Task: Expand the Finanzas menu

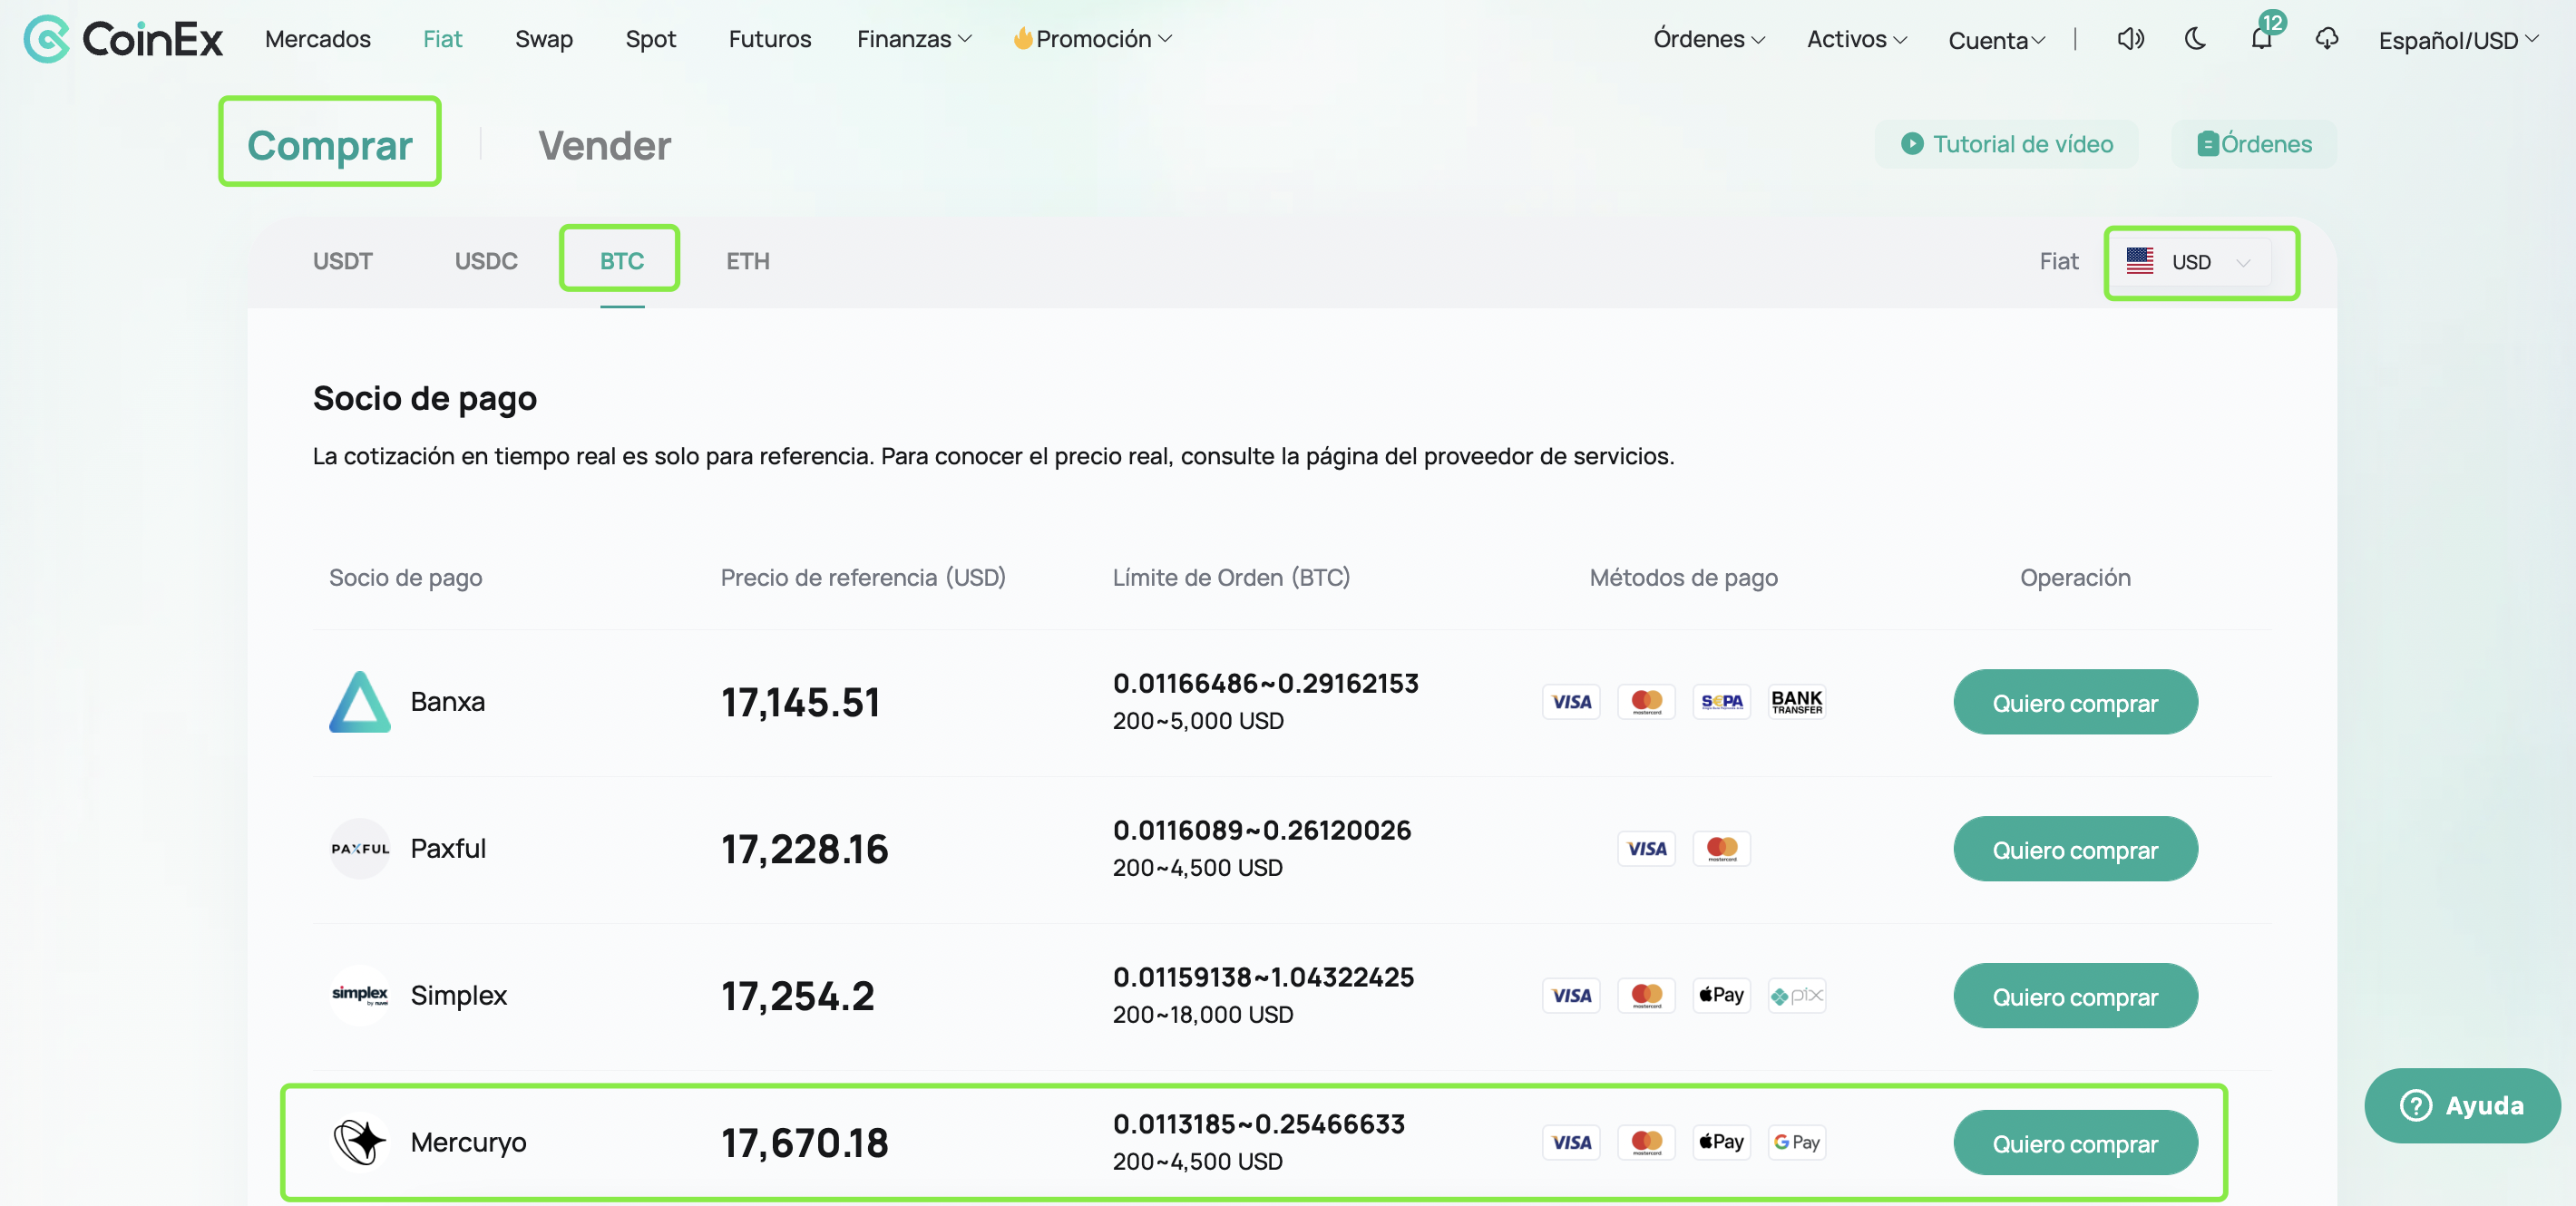Action: (x=914, y=39)
